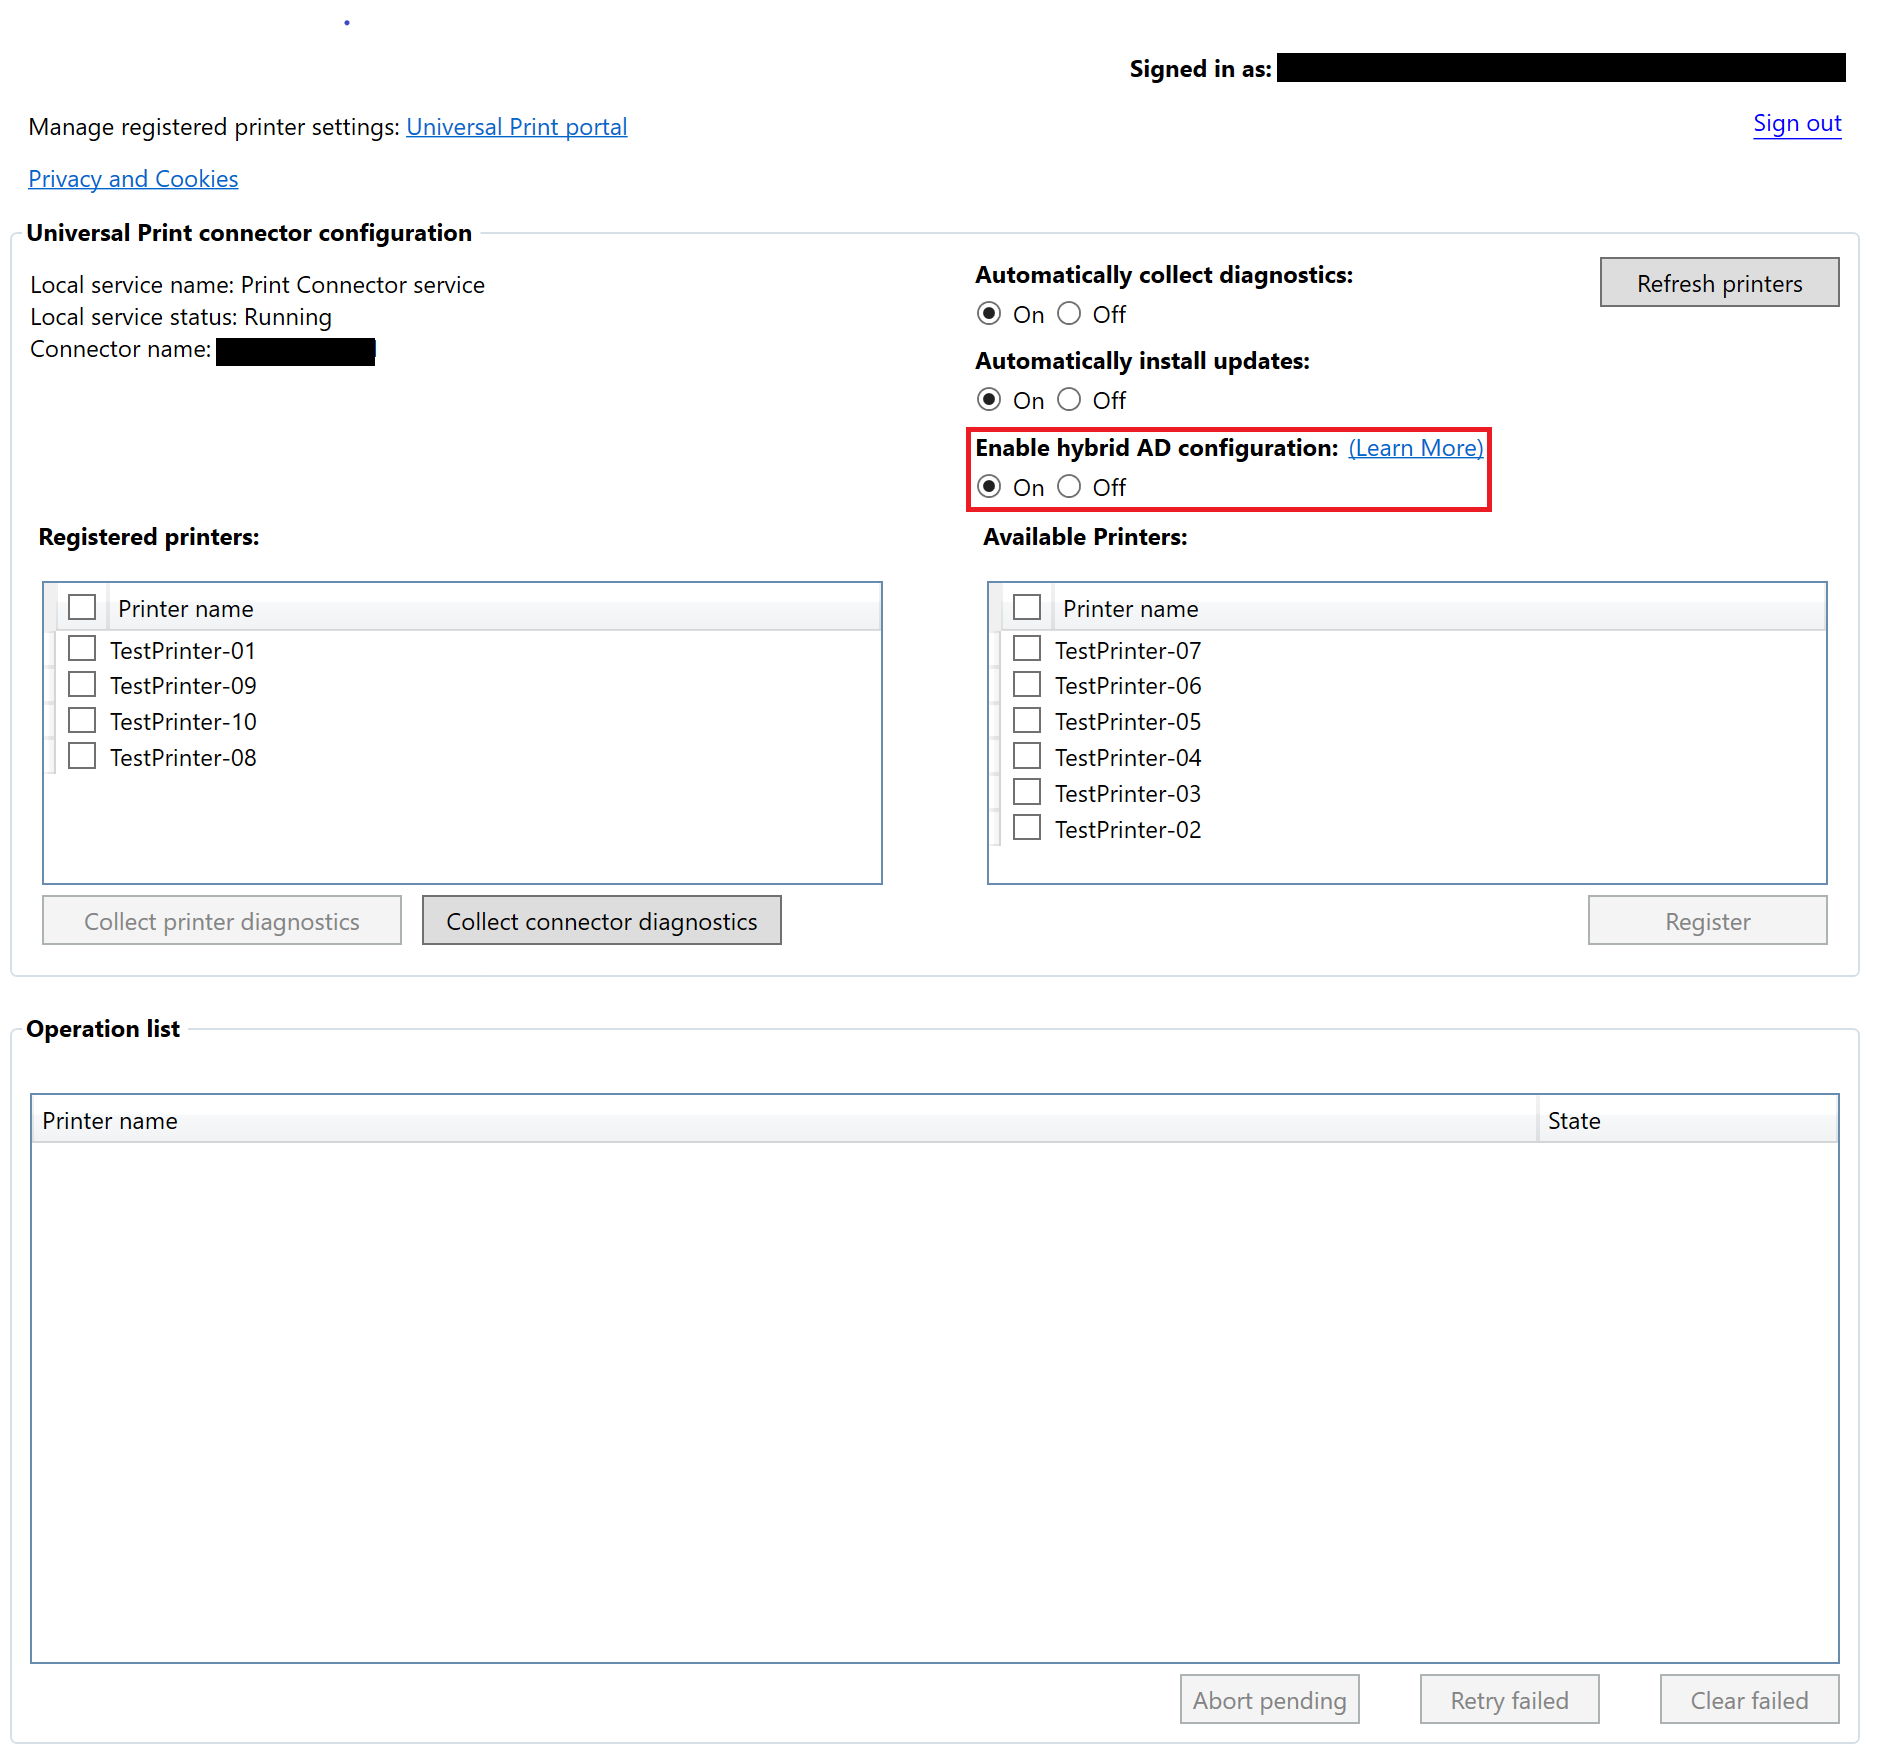Click the Clear failed button
Image resolution: width=1889 pixels, height=1760 pixels.
coord(1749,1700)
